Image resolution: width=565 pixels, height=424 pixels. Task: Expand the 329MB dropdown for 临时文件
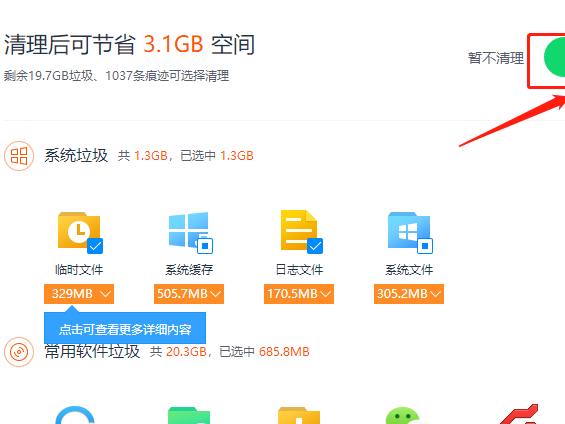point(79,294)
